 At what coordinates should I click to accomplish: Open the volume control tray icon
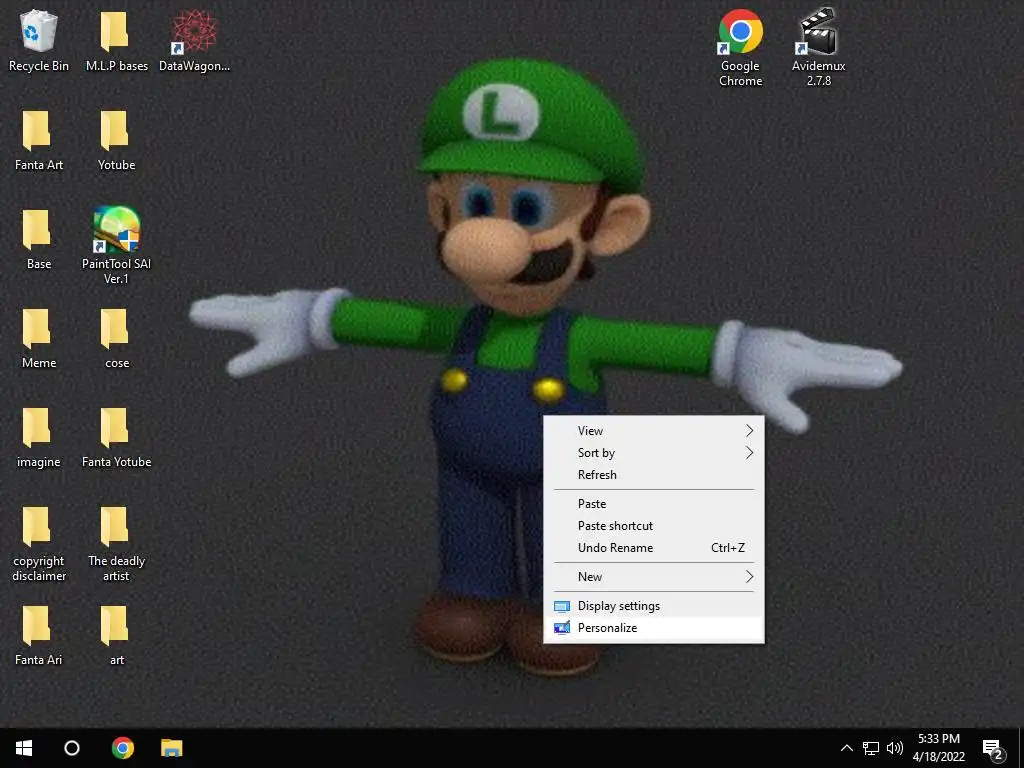(x=895, y=748)
